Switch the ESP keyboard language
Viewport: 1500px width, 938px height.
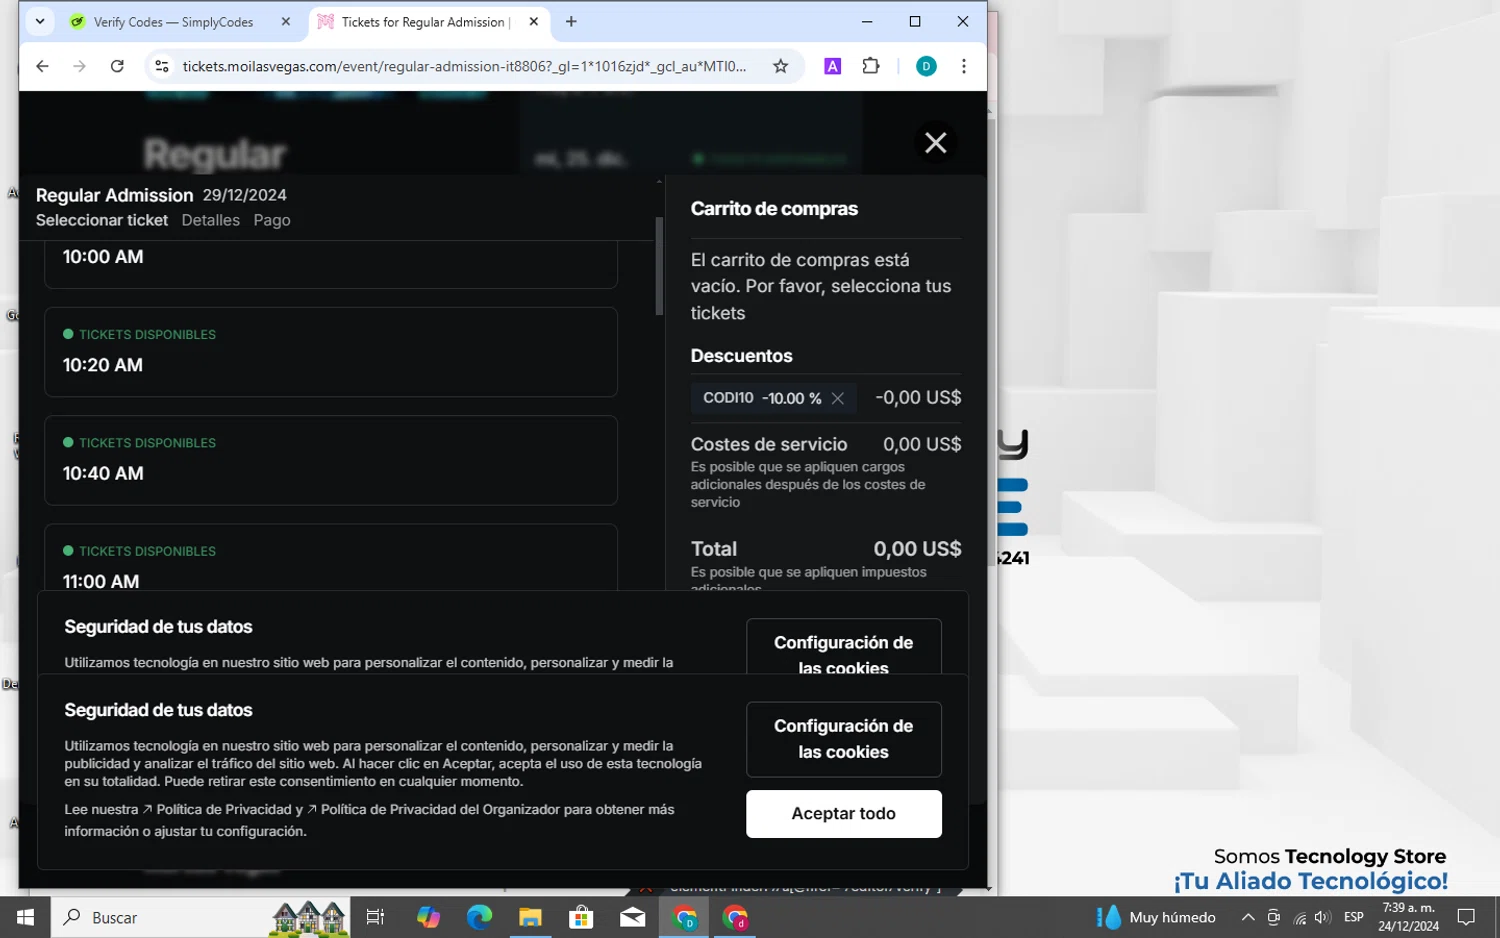pos(1354,917)
